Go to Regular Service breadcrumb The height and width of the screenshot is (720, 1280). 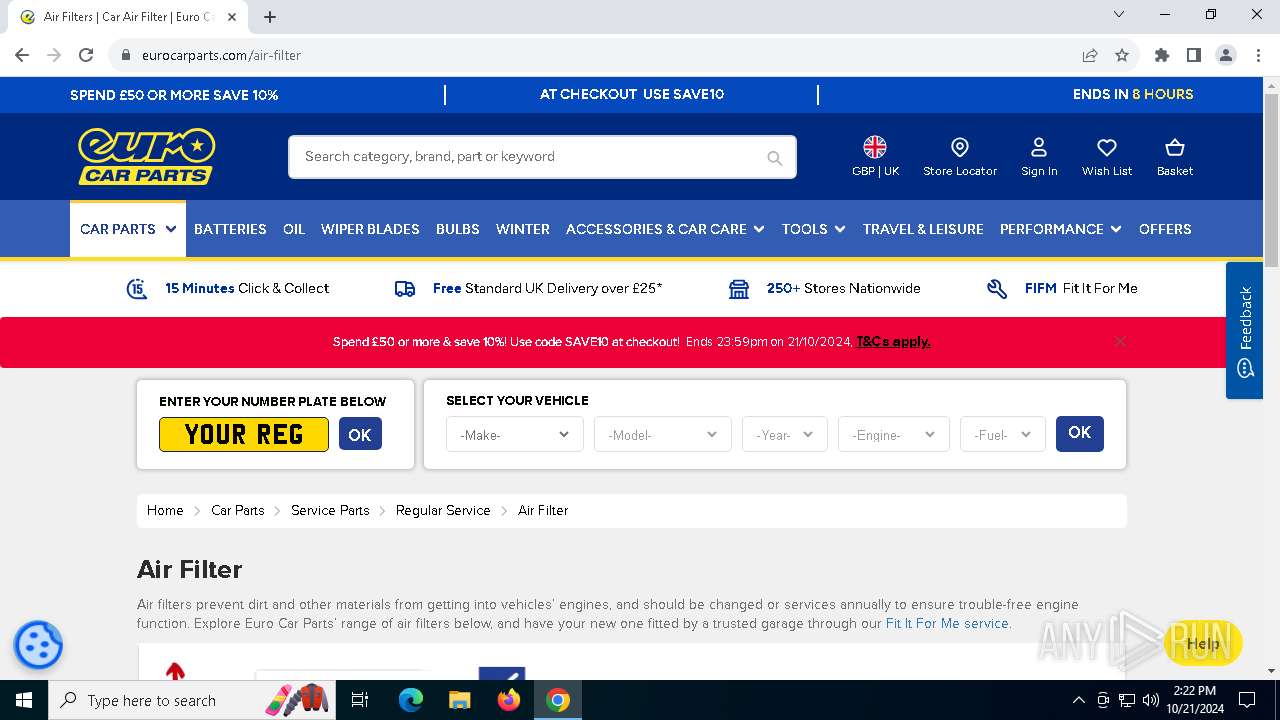click(443, 510)
